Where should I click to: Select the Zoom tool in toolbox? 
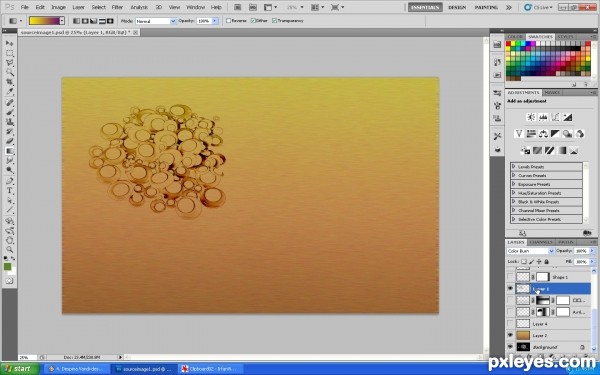point(10,250)
